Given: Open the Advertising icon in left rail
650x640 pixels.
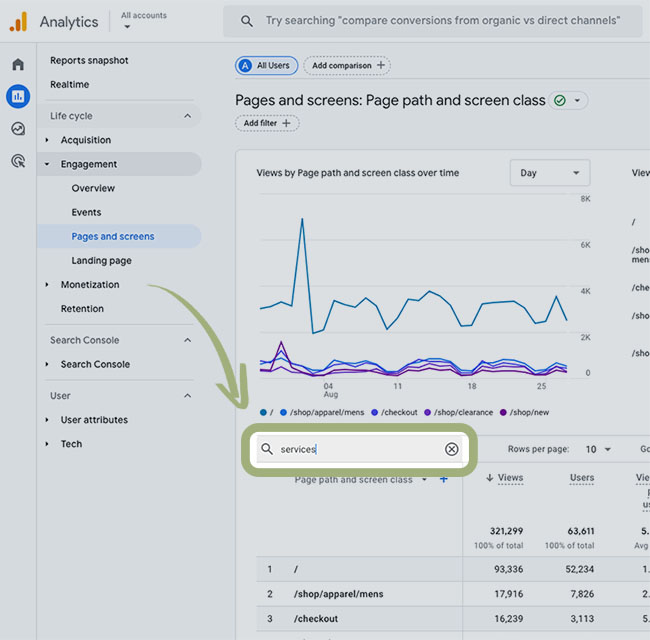Looking at the screenshot, I should tap(18, 161).
